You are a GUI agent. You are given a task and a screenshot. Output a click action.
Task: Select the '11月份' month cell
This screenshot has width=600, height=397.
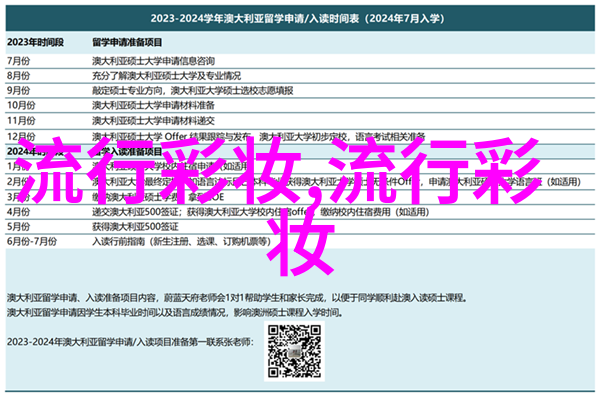tap(21, 121)
